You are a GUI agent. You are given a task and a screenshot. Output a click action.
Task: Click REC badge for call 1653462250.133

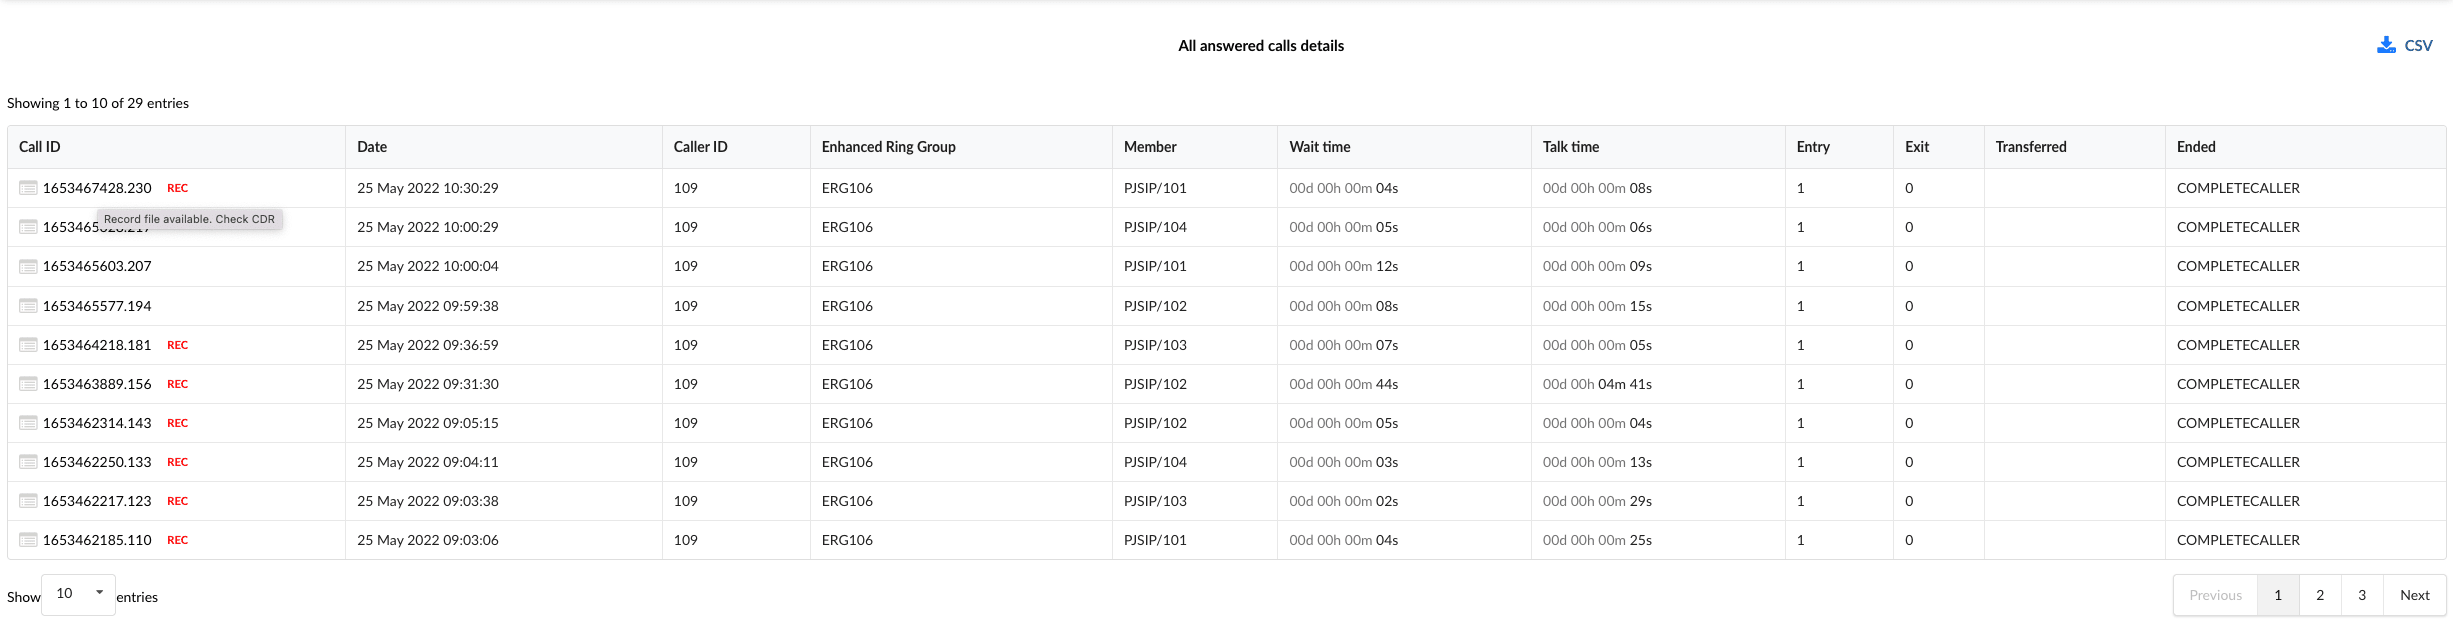[x=177, y=462]
